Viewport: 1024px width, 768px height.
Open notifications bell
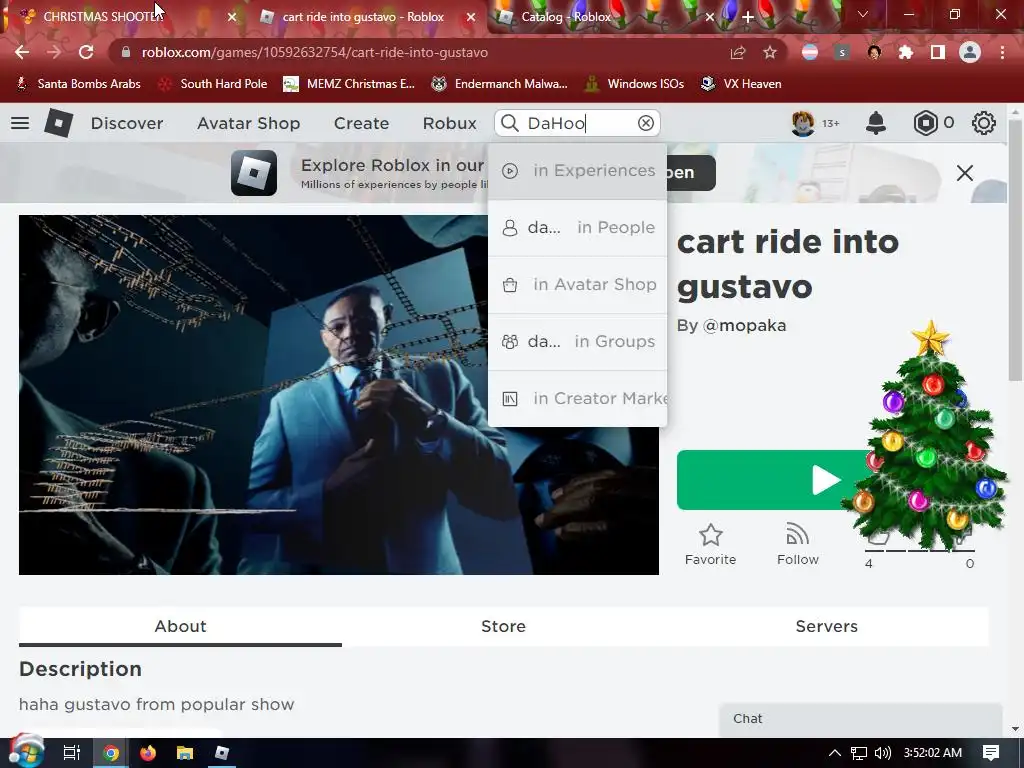876,123
